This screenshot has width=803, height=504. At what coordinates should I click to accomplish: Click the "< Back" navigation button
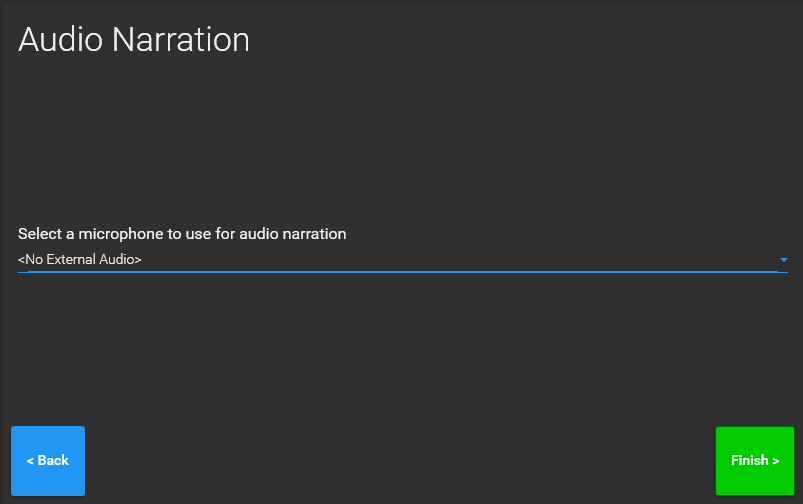tap(48, 461)
